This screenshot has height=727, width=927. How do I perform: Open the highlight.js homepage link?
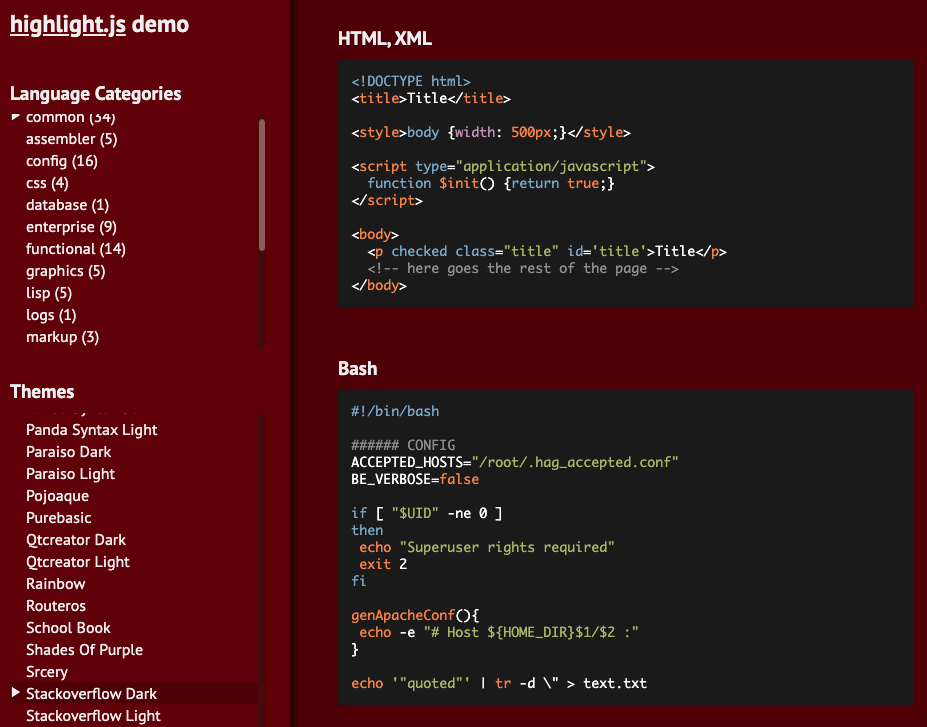coord(67,24)
